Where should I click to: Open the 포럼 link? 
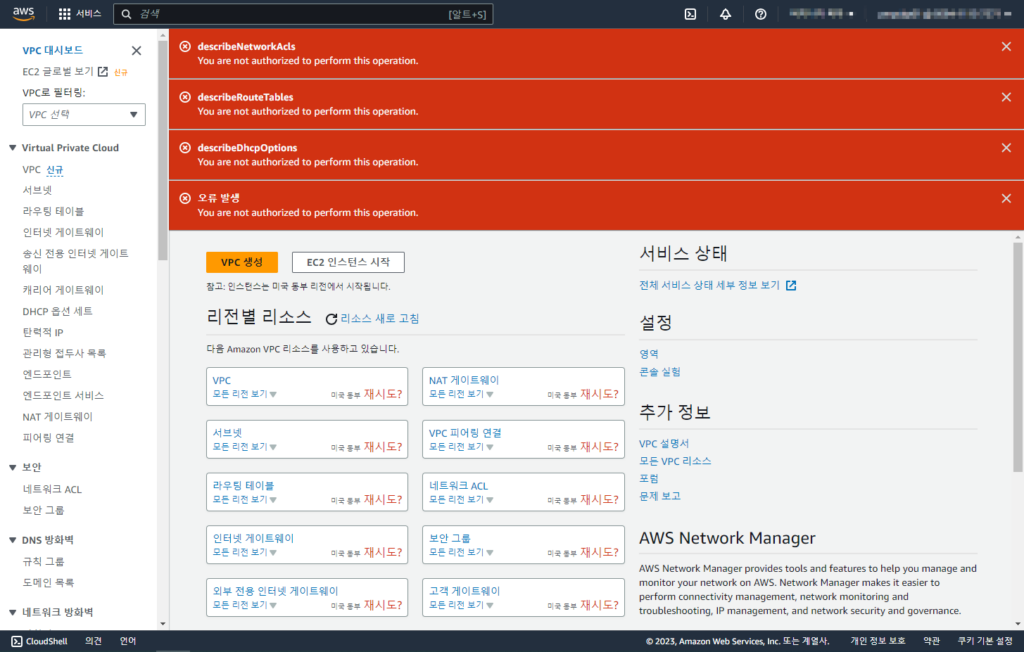[x=648, y=478]
